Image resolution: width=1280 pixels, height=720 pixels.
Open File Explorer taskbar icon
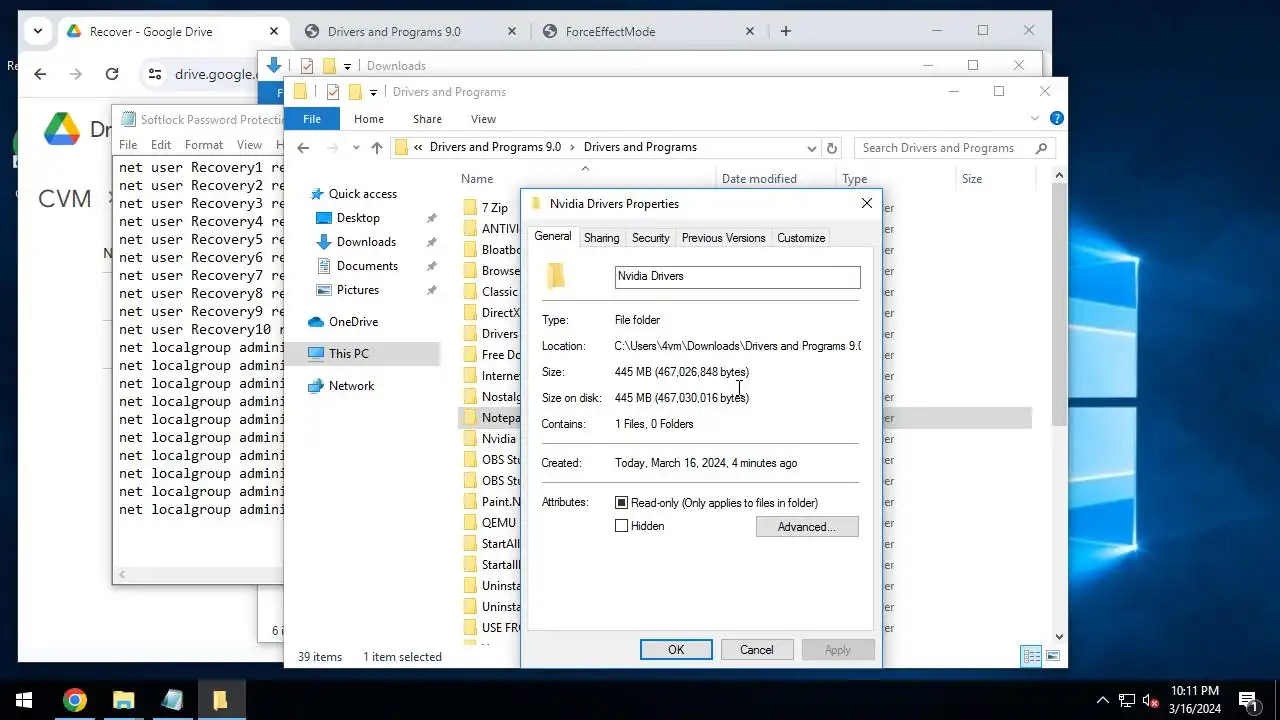(x=123, y=700)
